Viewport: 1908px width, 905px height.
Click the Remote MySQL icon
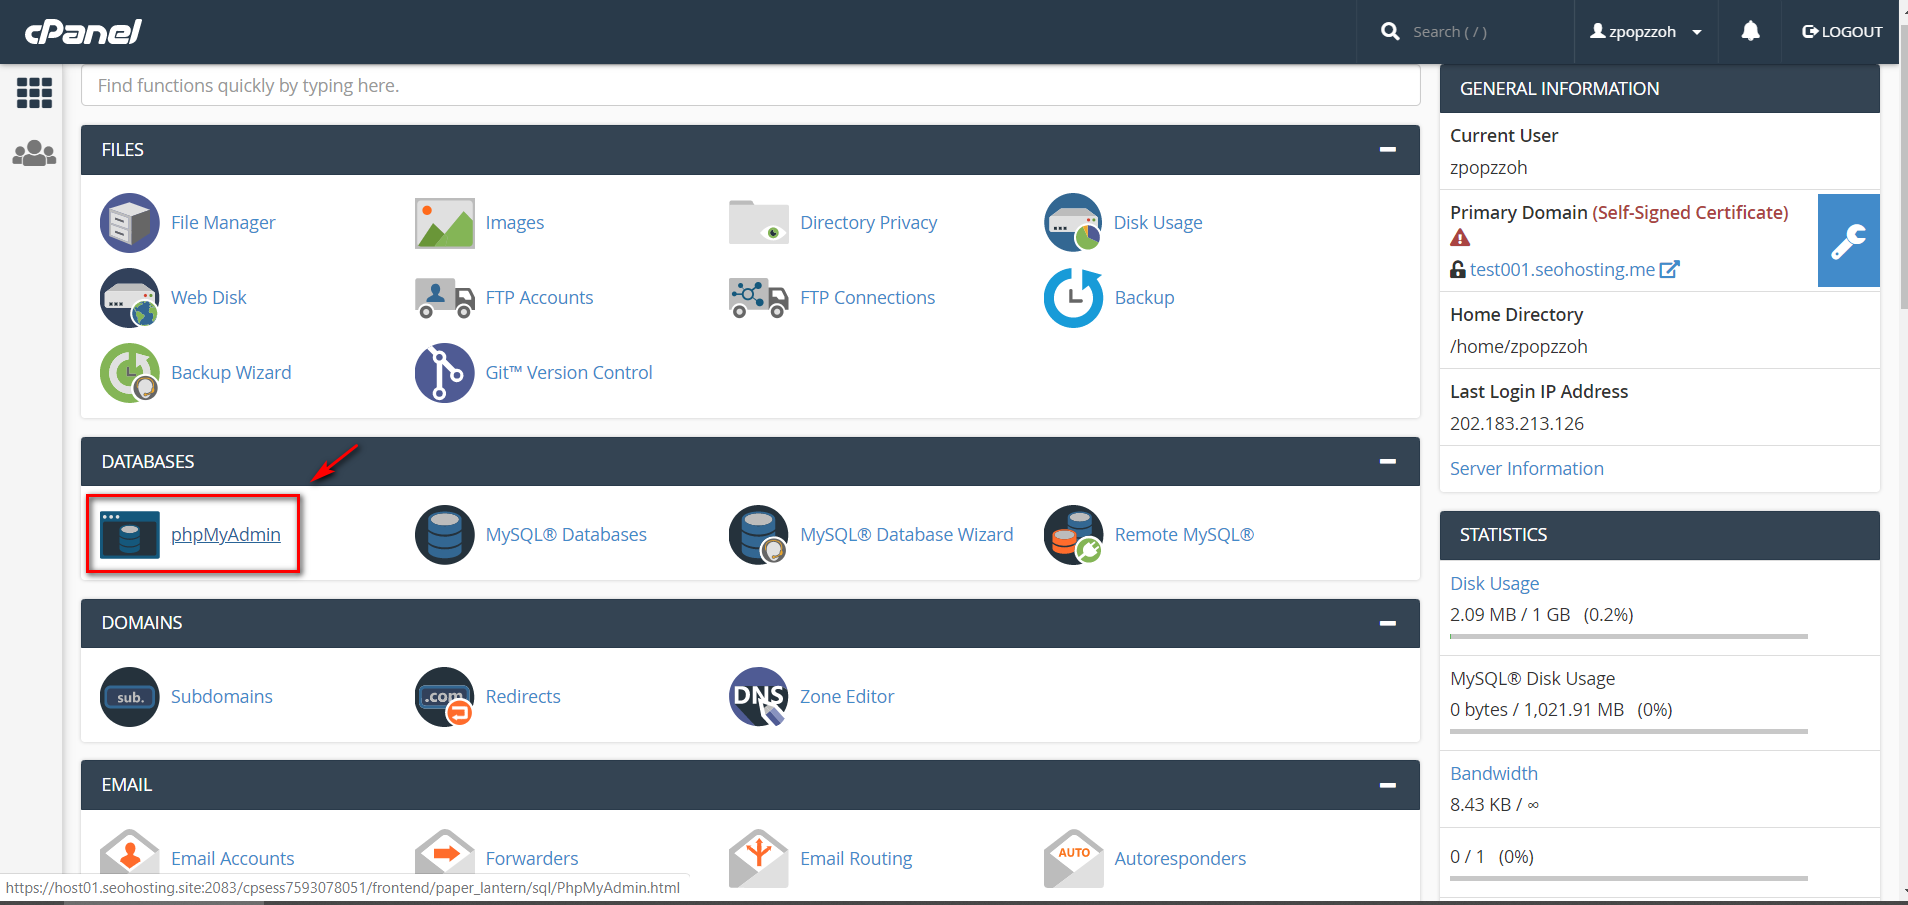pos(1073,535)
